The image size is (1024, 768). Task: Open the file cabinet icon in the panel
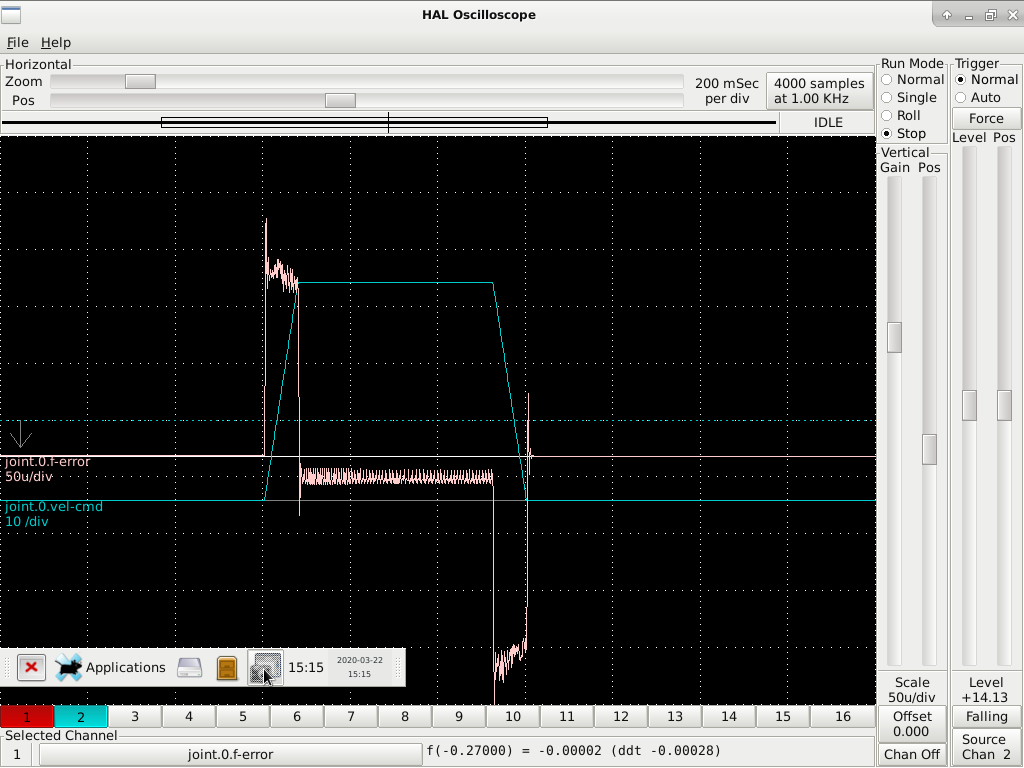click(227, 667)
